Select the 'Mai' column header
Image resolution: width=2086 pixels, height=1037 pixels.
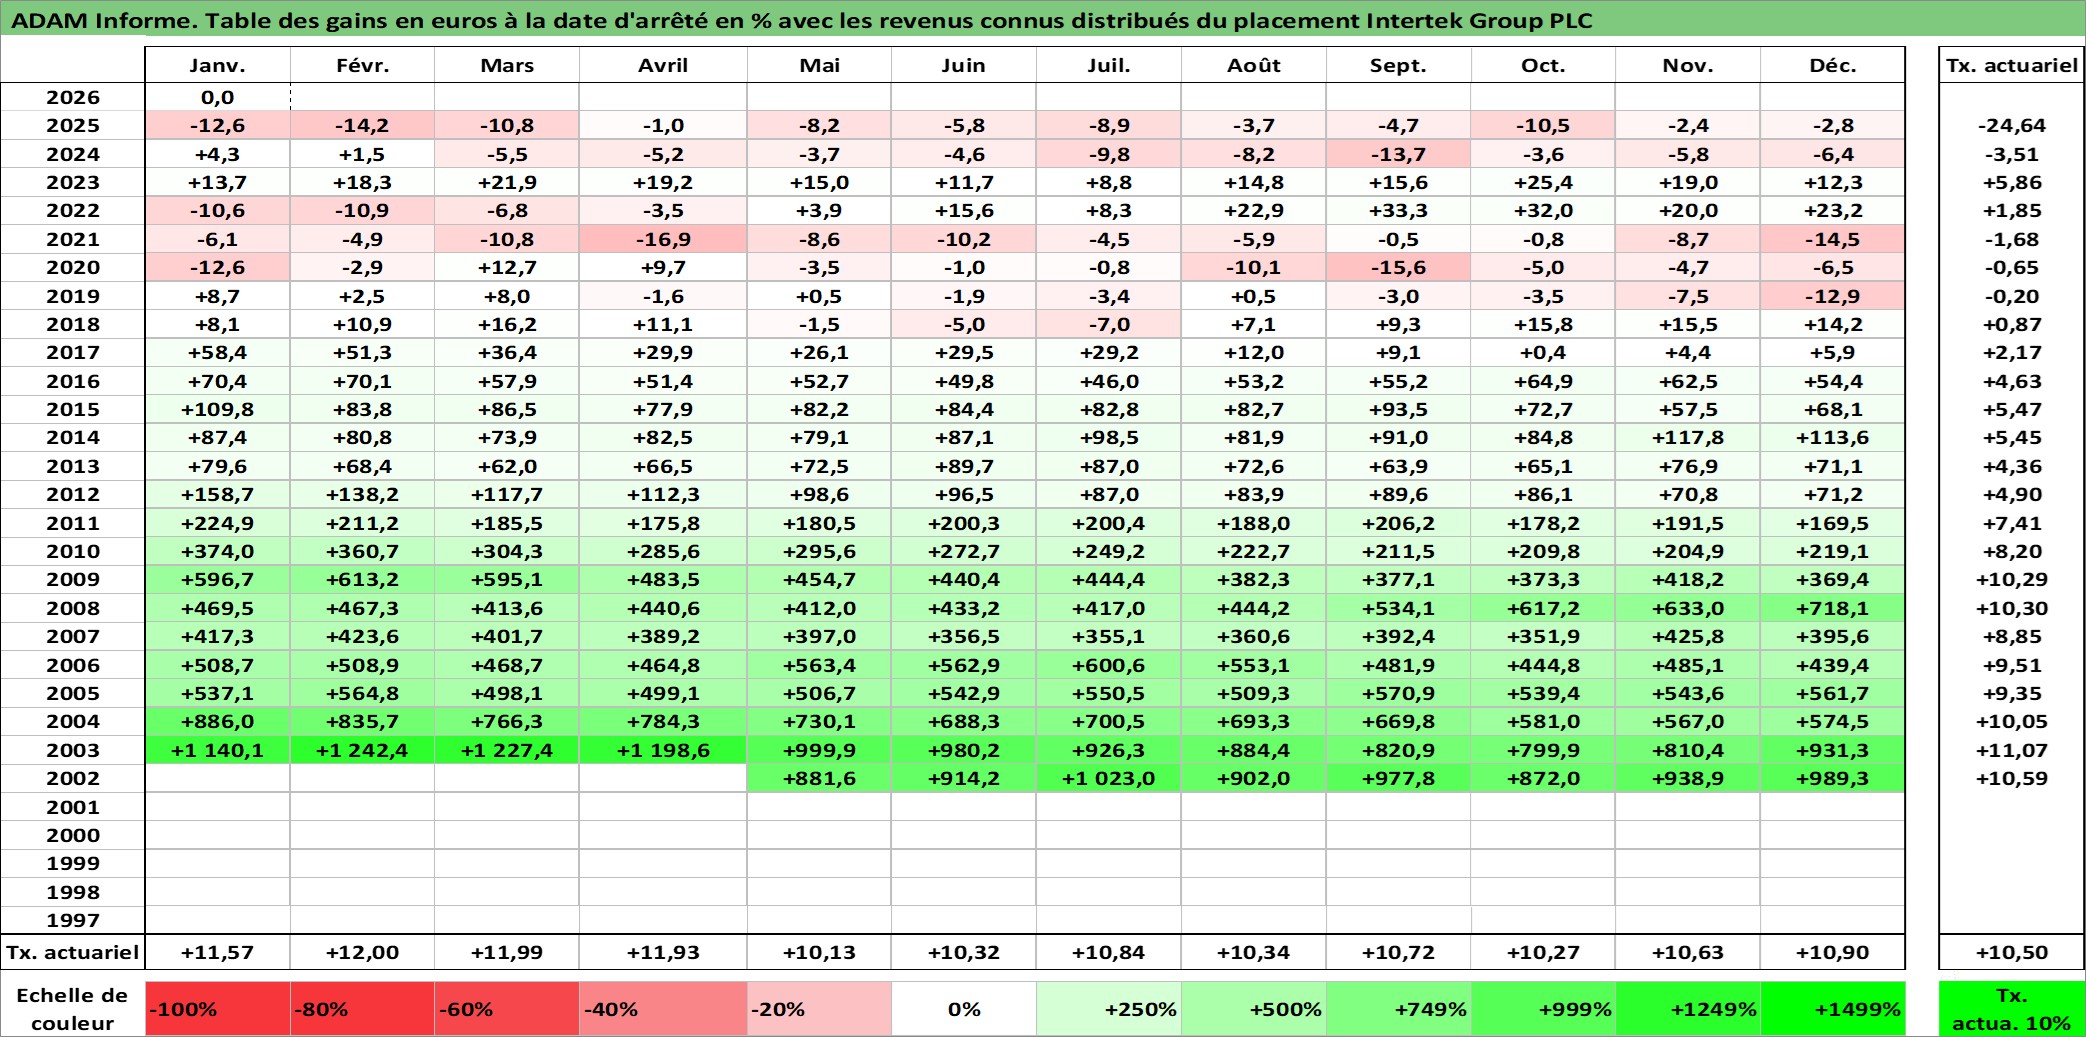(x=819, y=65)
